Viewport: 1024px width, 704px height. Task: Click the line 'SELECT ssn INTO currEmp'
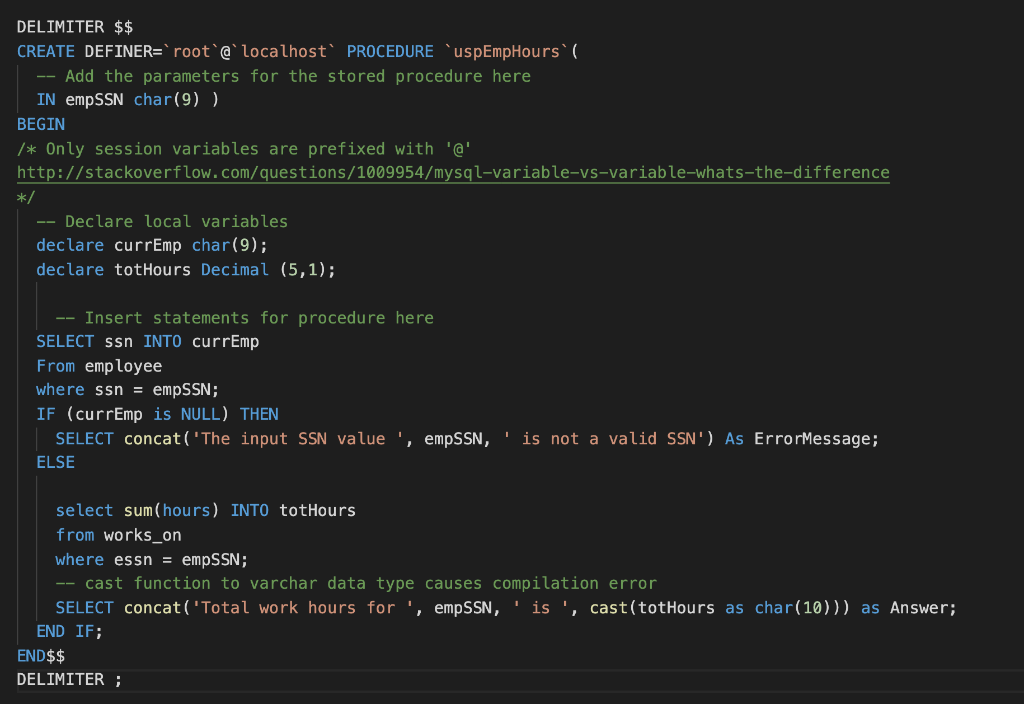coord(148,342)
